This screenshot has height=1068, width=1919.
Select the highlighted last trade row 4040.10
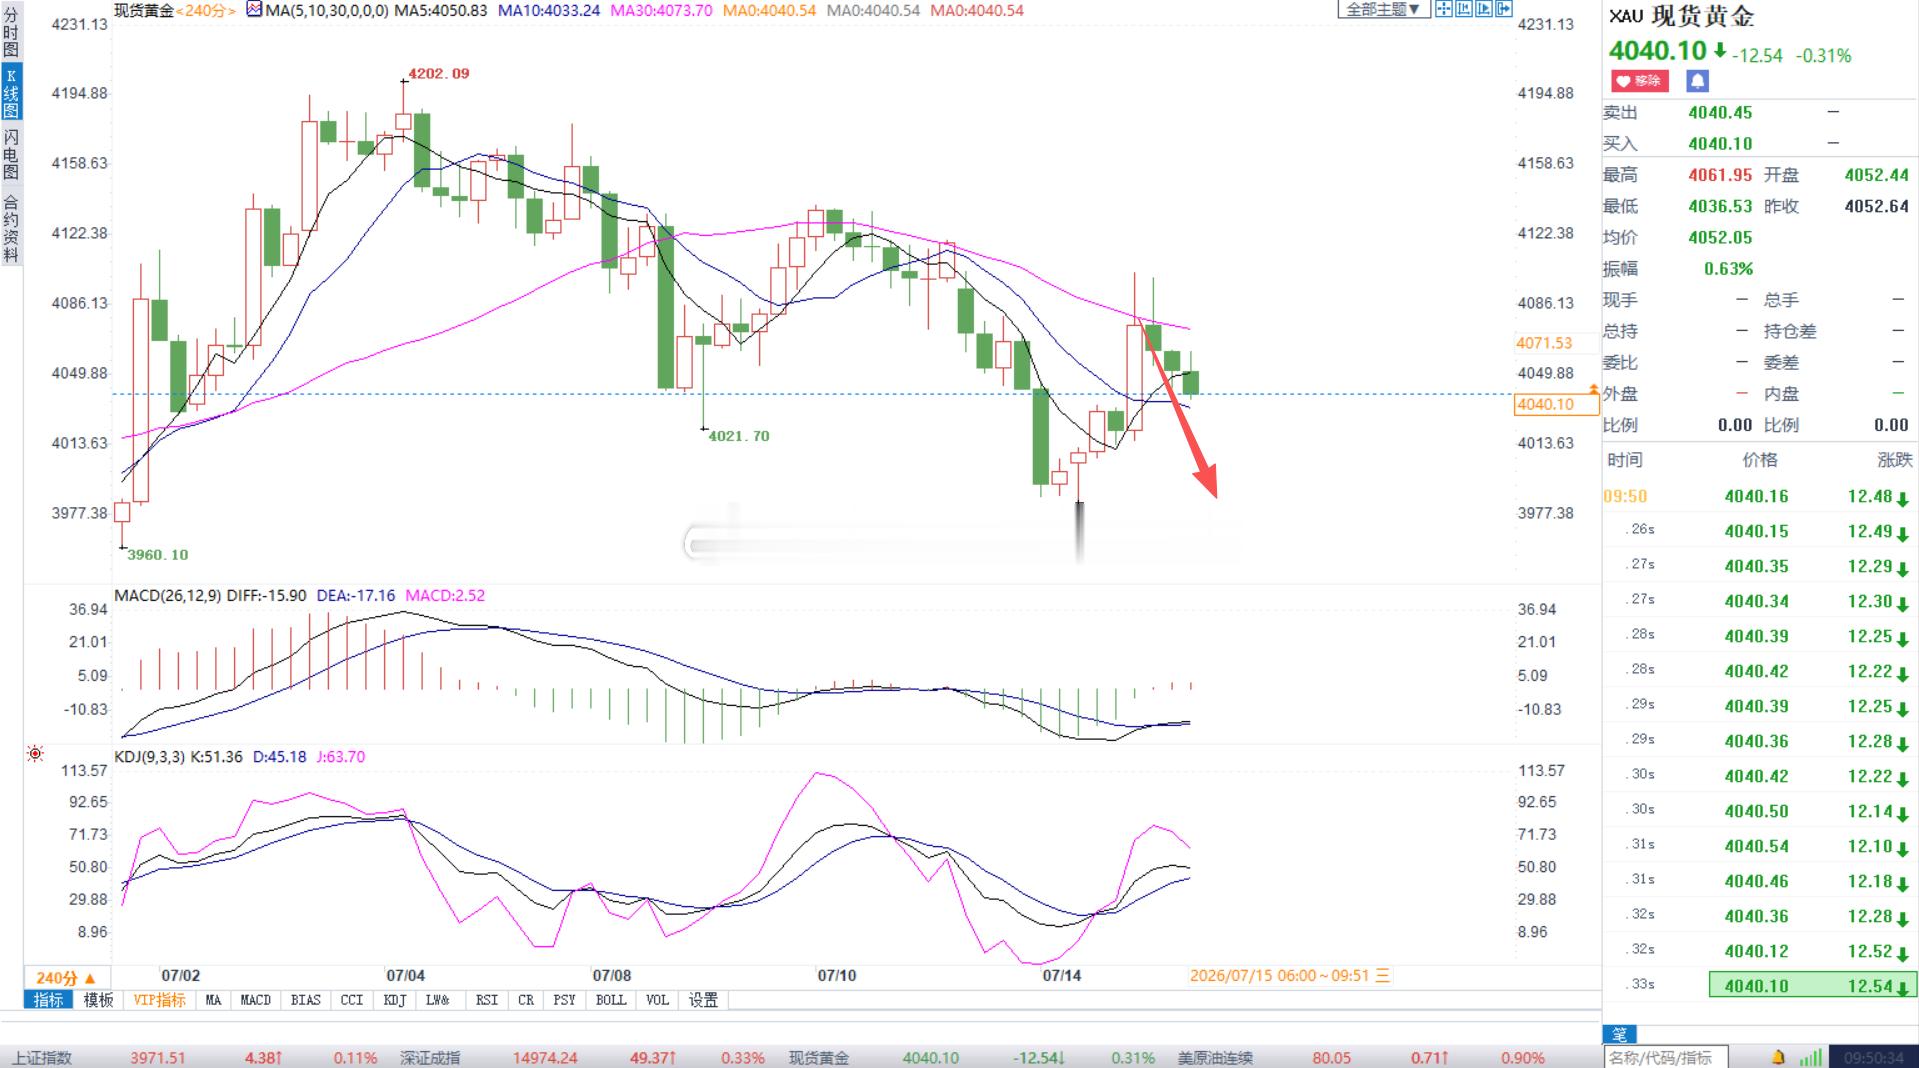[x=1812, y=986]
